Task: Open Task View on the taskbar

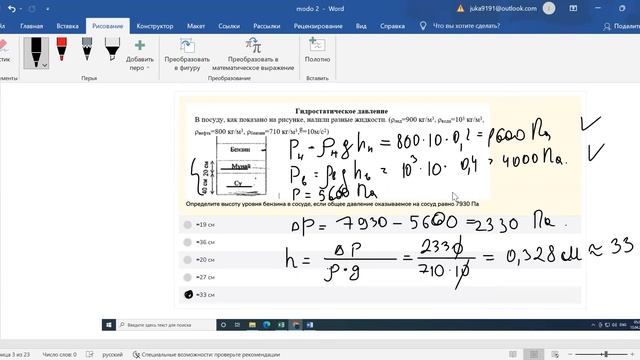Action: [x=237, y=325]
